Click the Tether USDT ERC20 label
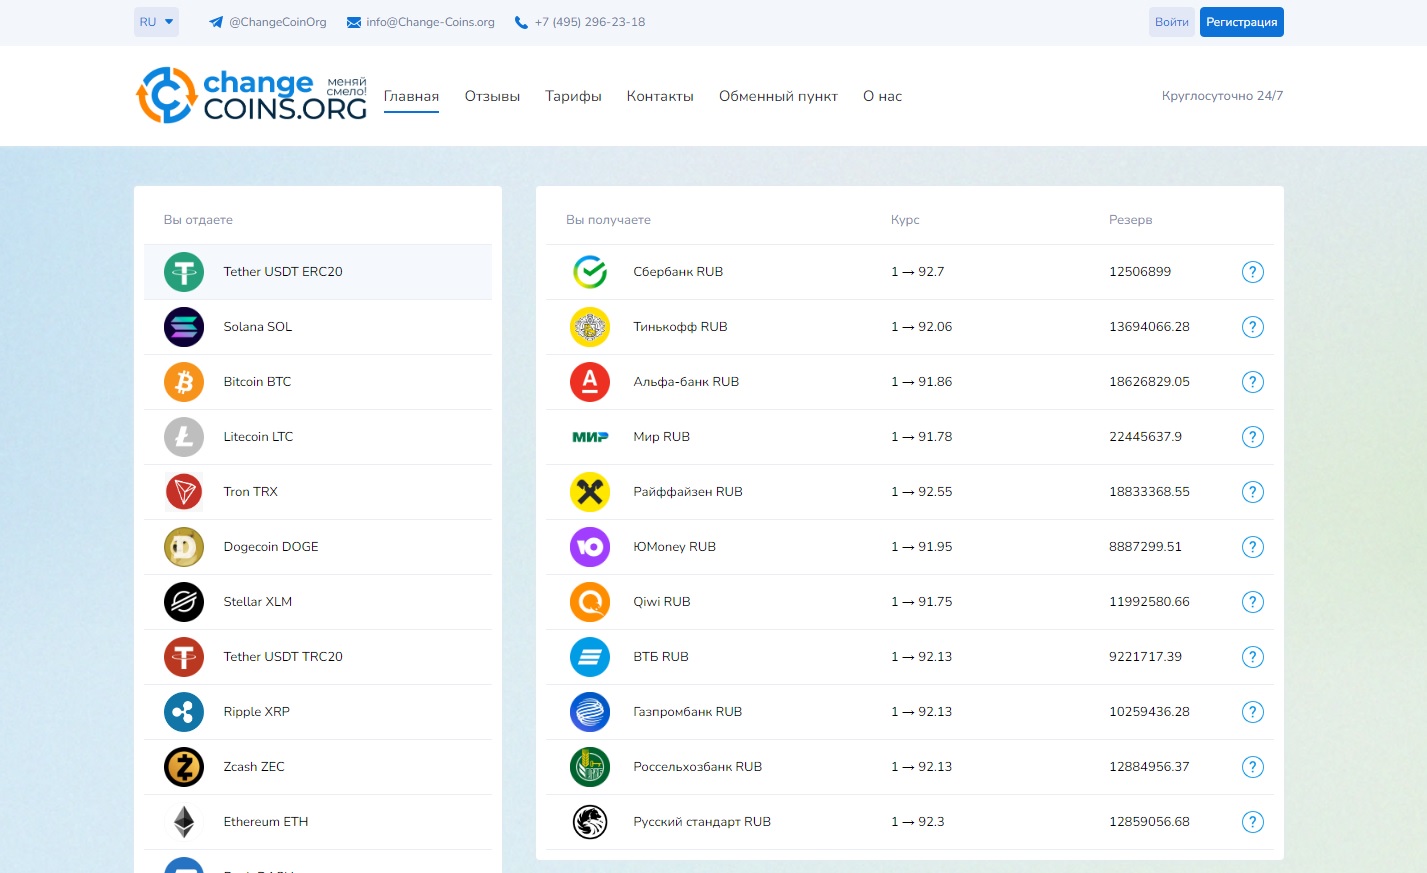This screenshot has width=1427, height=873. coord(283,272)
